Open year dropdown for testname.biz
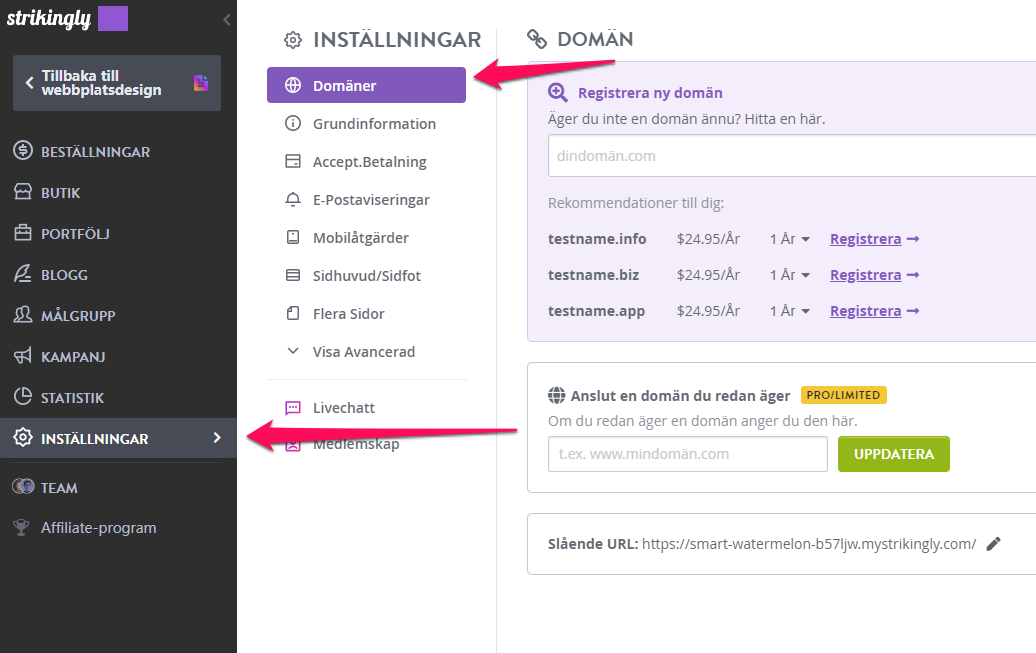Screen dimensions: 1036x653 click(790, 274)
